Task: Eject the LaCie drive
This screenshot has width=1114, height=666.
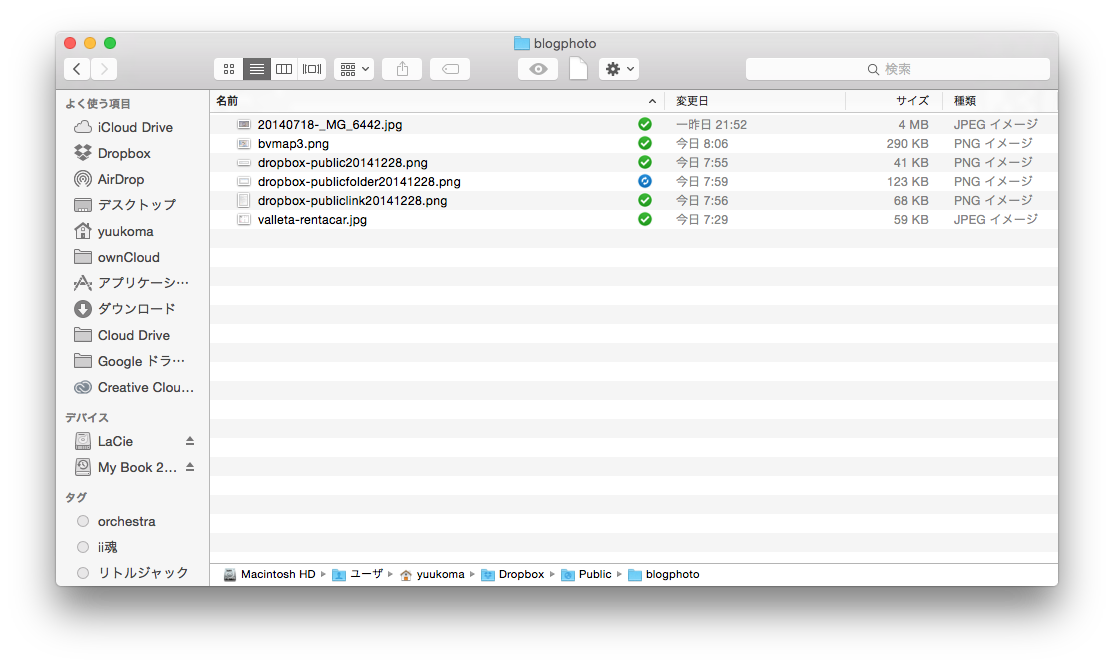Action: pyautogui.click(x=190, y=441)
